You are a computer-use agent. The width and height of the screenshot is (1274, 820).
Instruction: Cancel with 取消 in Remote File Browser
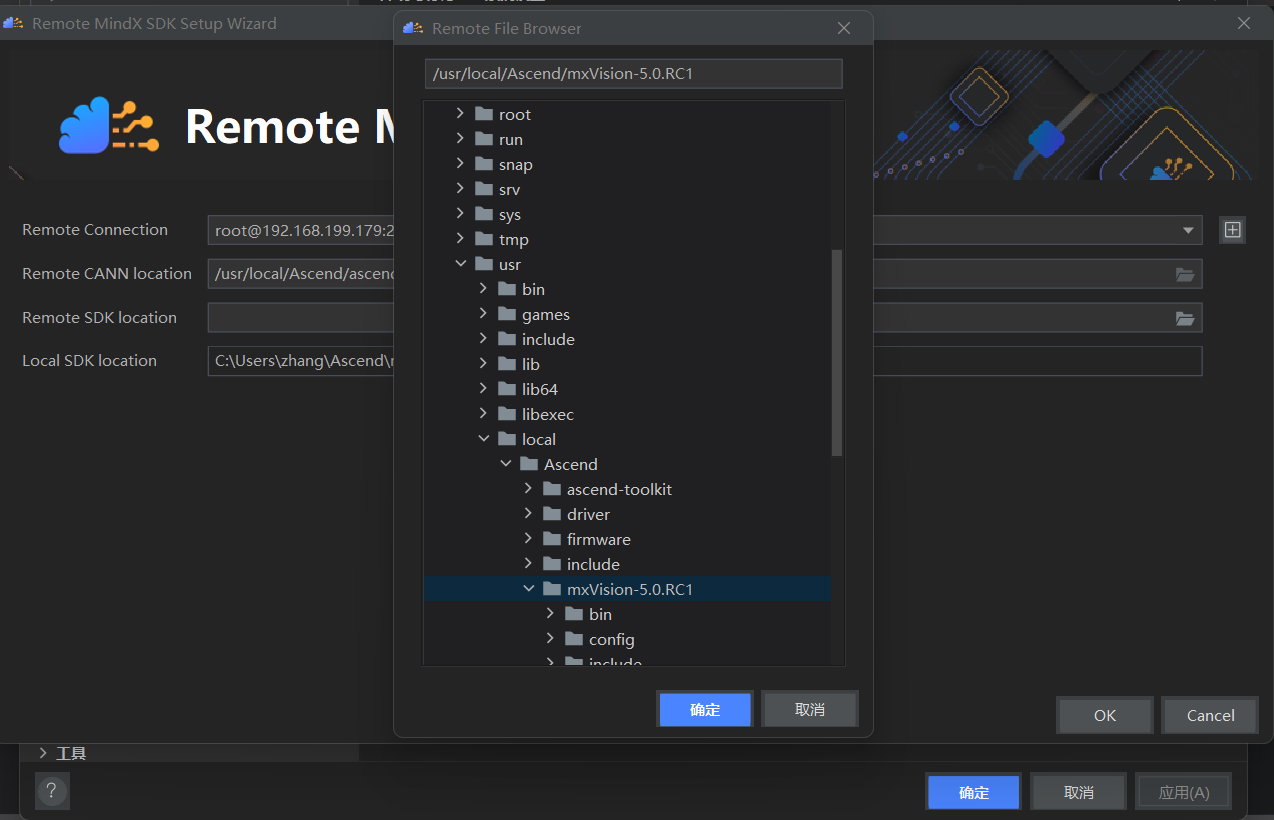point(810,709)
